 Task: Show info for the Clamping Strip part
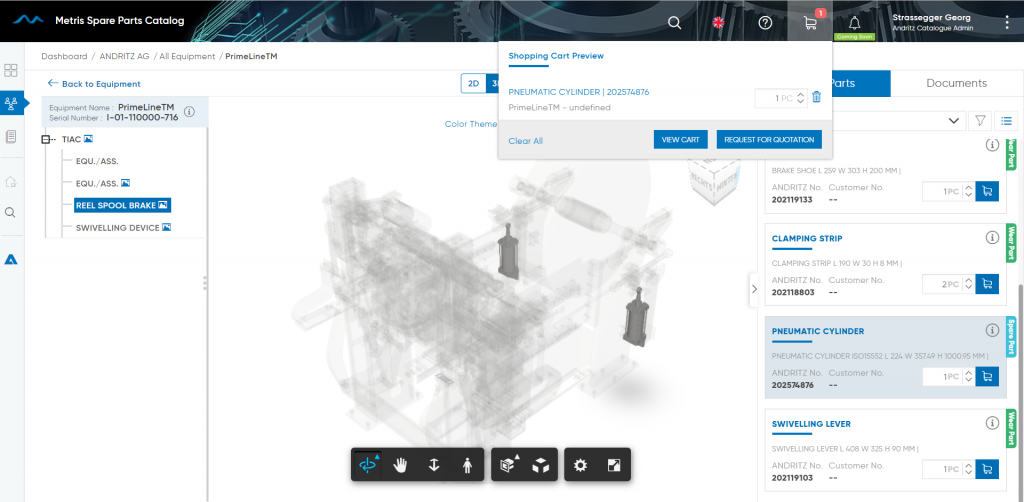coord(992,238)
